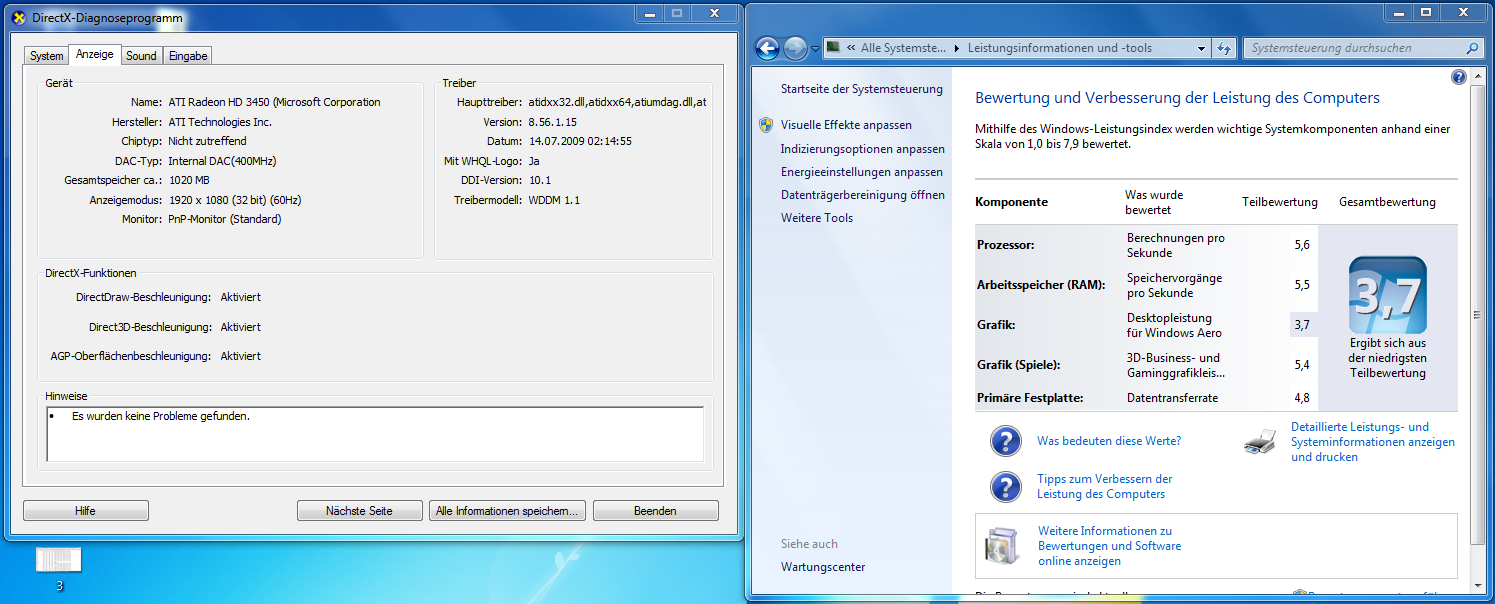Open Weitere Informationen zu Bewertungen link
This screenshot has height=604, width=1495.
point(1110,546)
